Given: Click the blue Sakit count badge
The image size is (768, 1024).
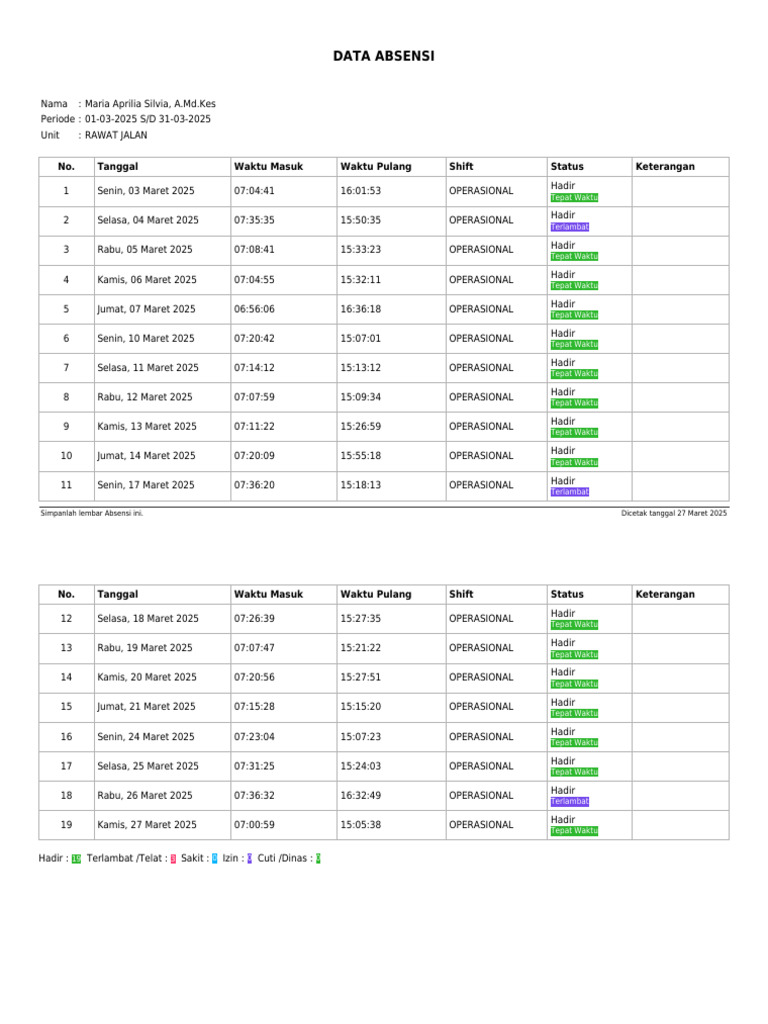Looking at the screenshot, I should pos(214,859).
